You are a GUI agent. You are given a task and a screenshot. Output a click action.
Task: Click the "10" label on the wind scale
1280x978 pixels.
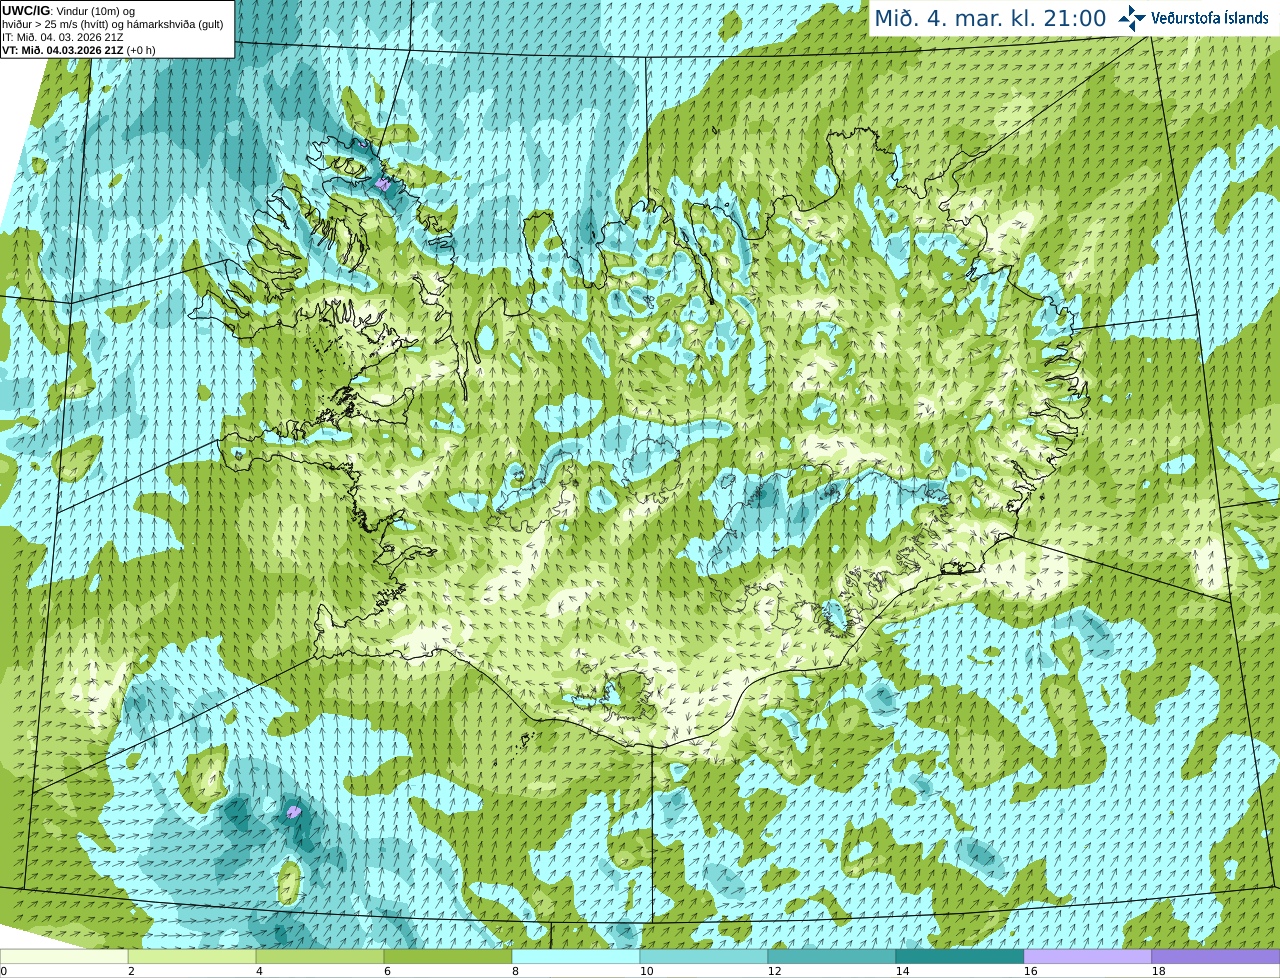647,971
